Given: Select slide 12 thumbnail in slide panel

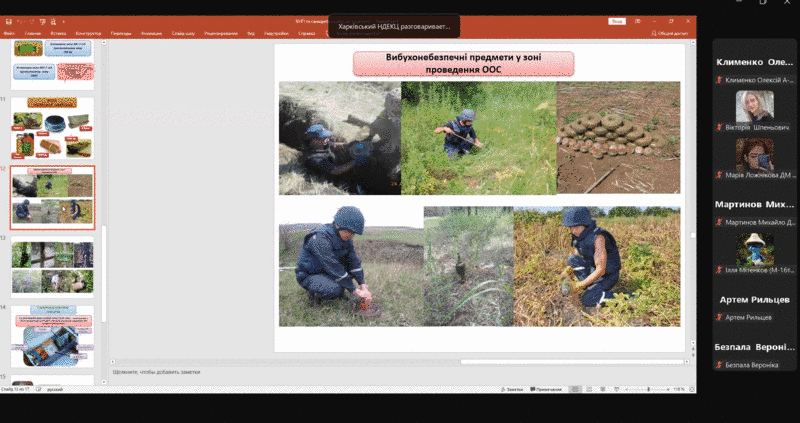Looking at the screenshot, I should [52, 197].
